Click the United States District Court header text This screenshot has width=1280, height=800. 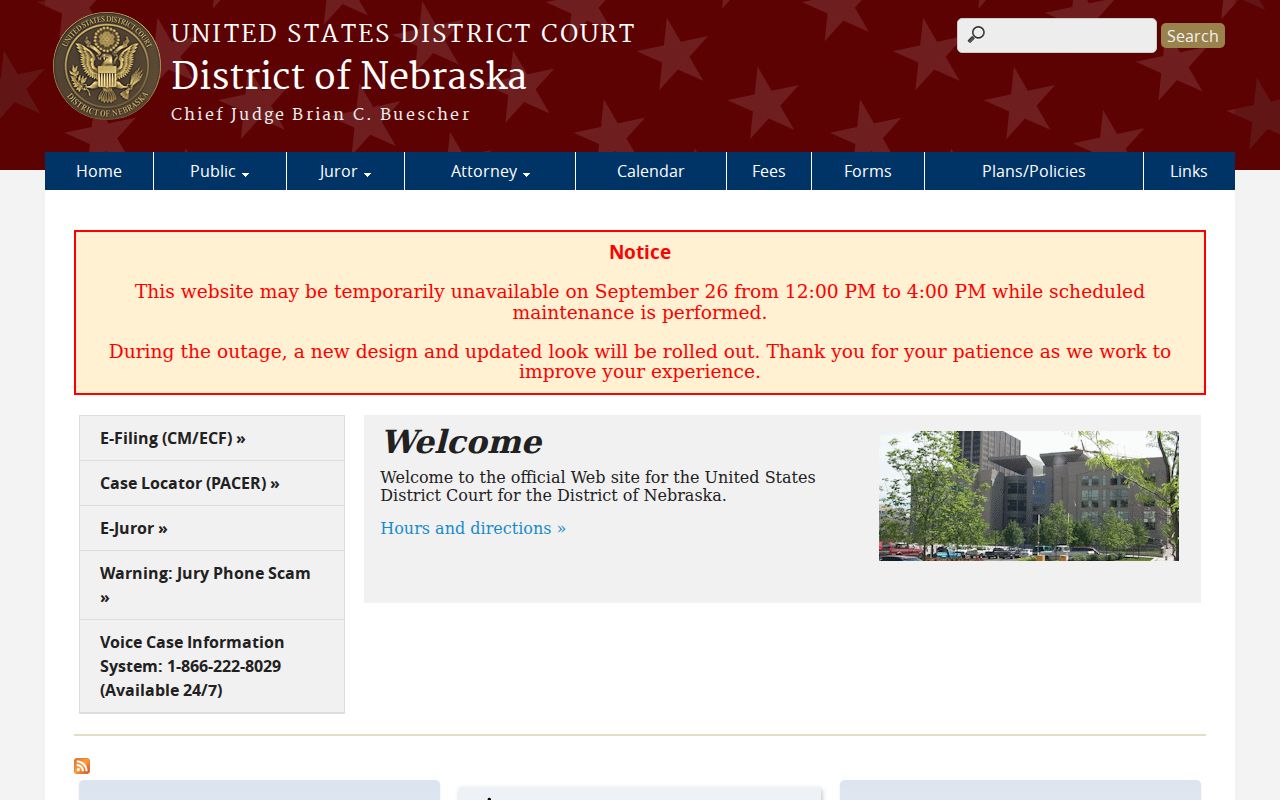(403, 33)
